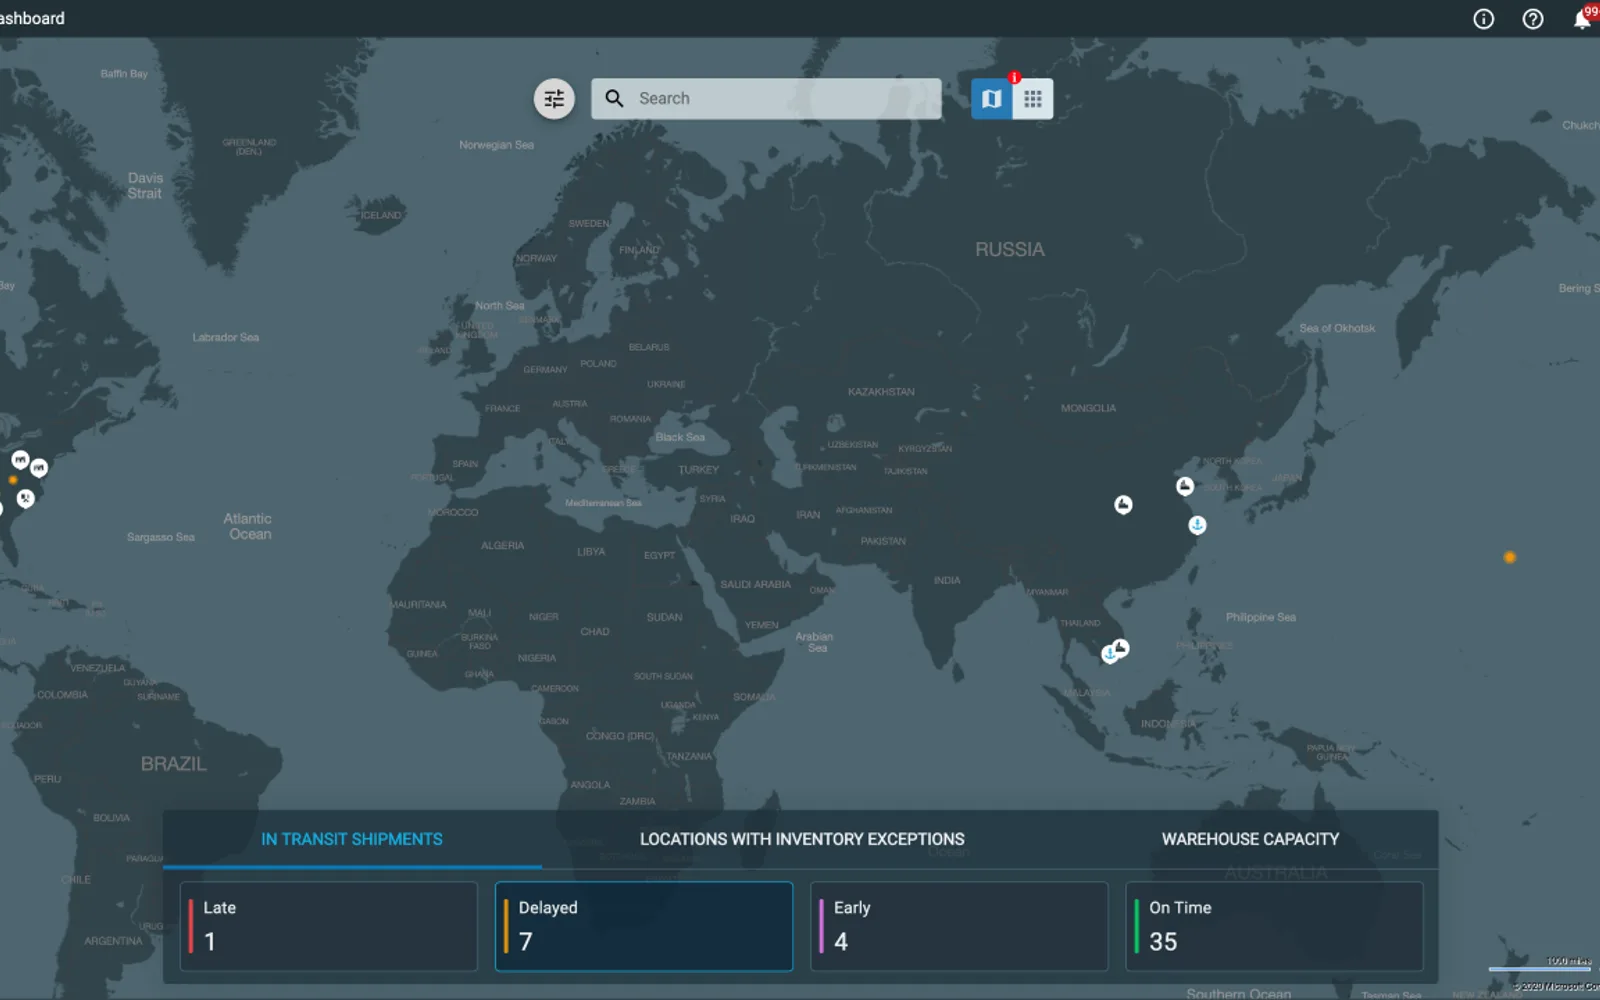Open Locations With Inventory Exceptions tab
1600x1000 pixels.
pos(802,839)
